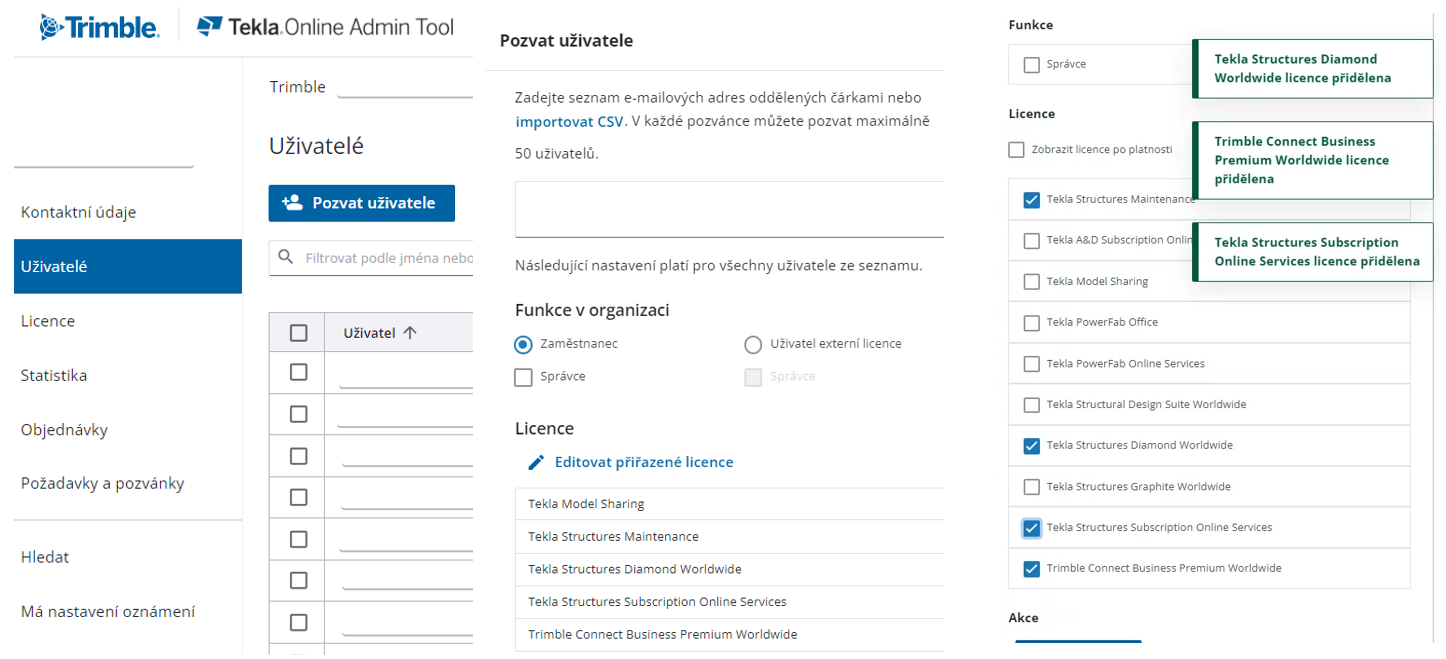This screenshot has width=1446, height=659.
Task: Uncheck Tekla Structures Maintenance licence checkbox
Action: (x=1032, y=200)
